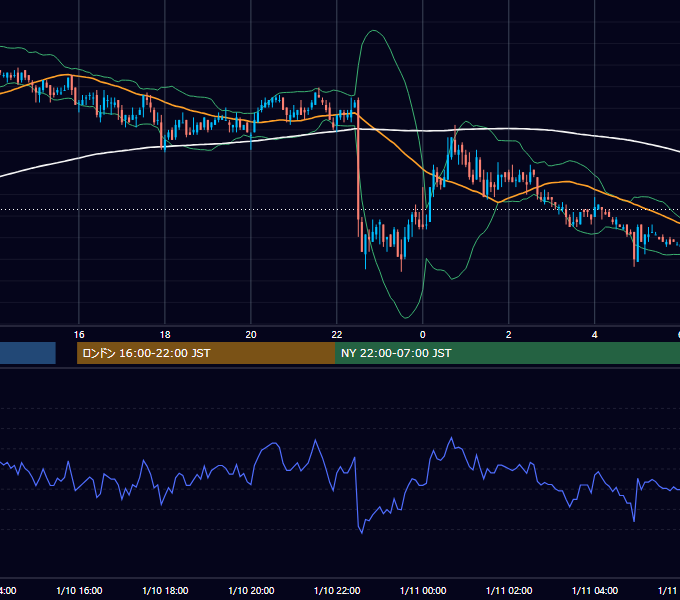Click the 1/10 22:00 date label
This screenshot has width=680, height=600.
pos(337,590)
